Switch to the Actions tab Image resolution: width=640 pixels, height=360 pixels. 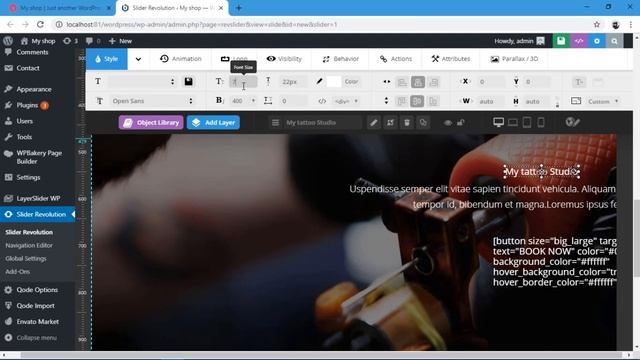coord(396,59)
